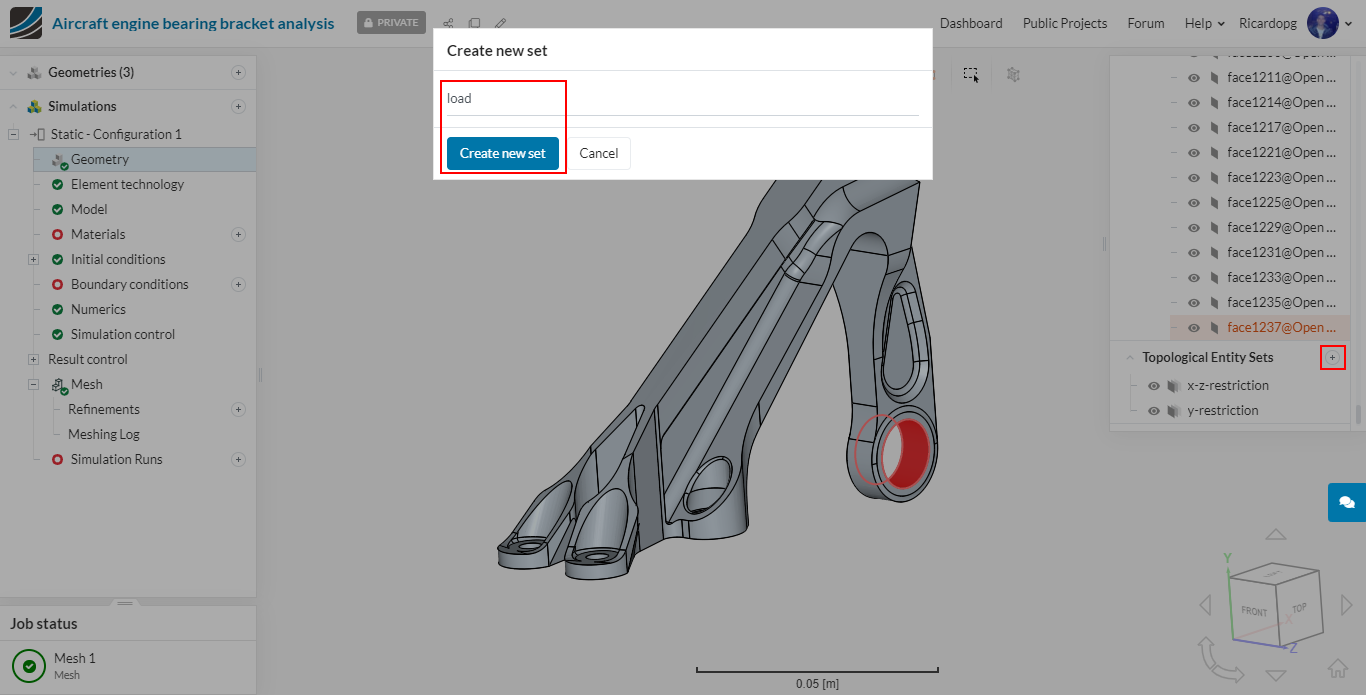Image resolution: width=1366 pixels, height=695 pixels.
Task: Activate the box selection tool icon
Action: click(x=971, y=75)
